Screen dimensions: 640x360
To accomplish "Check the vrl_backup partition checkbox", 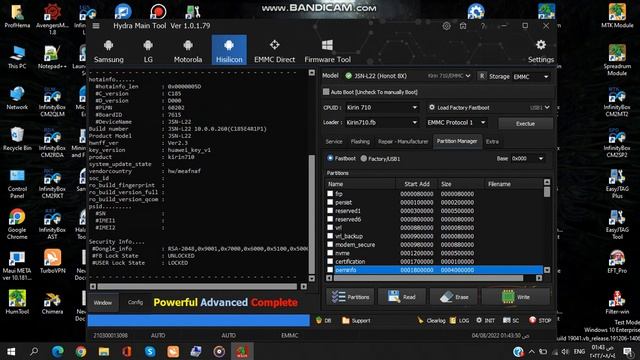I will (330, 236).
